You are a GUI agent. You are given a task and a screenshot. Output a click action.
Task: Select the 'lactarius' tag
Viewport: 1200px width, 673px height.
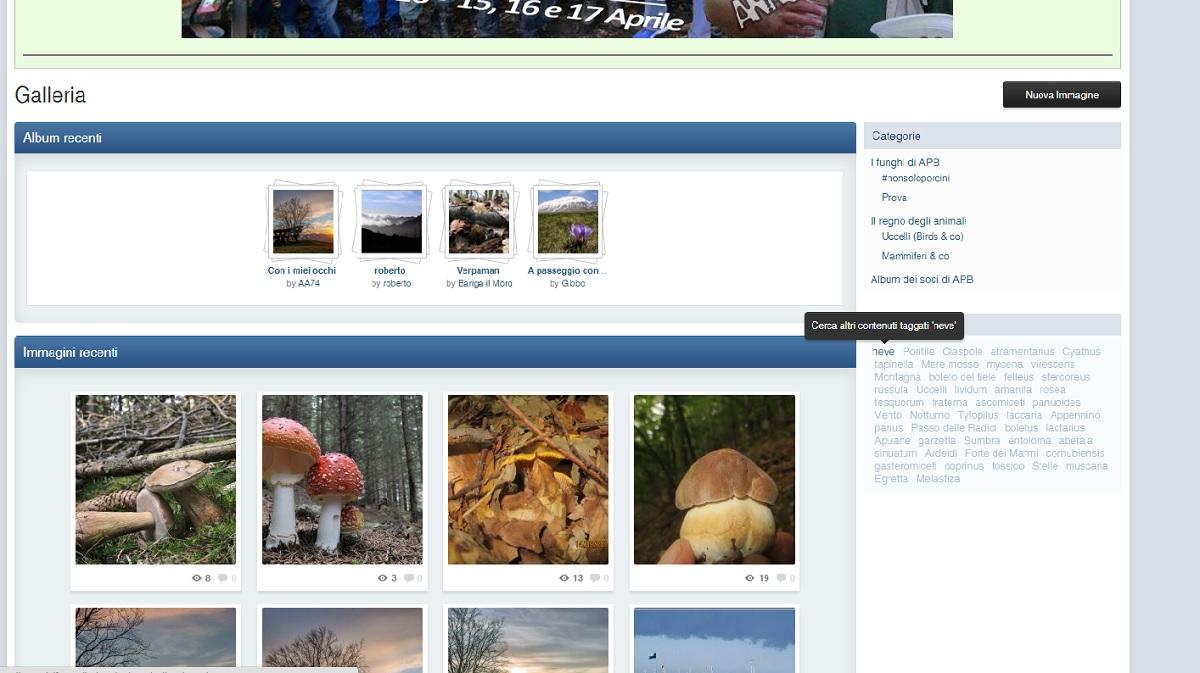(x=1066, y=428)
